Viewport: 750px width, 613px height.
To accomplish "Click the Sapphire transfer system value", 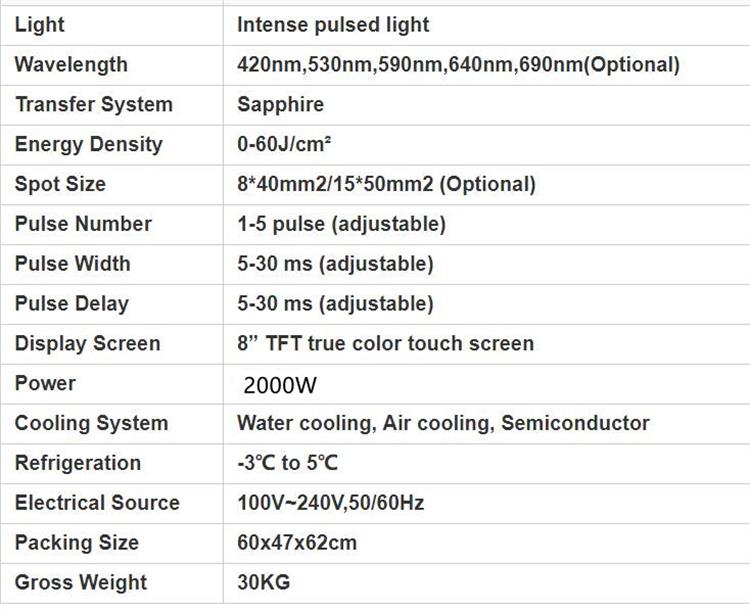I will point(281,105).
